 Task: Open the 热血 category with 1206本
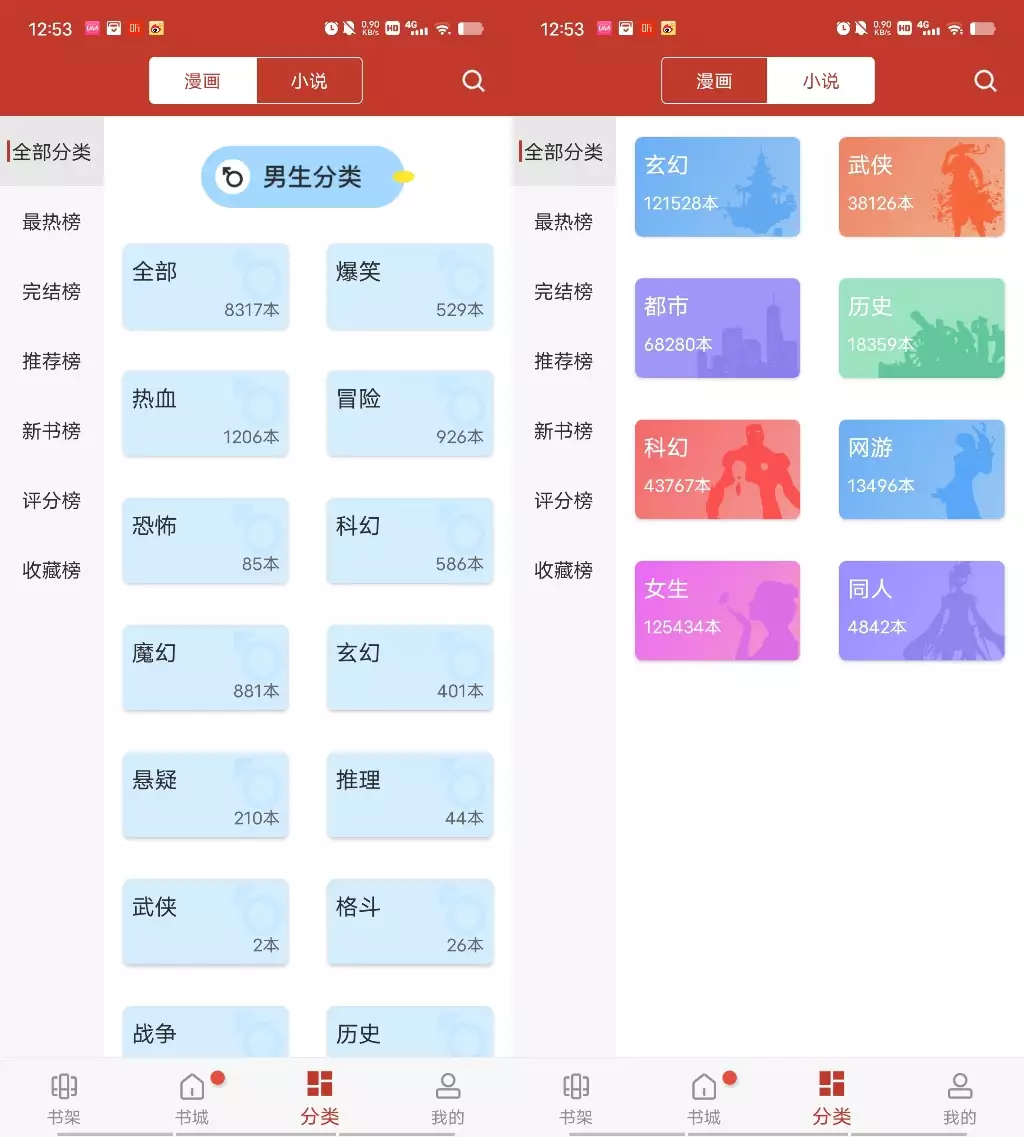205,414
